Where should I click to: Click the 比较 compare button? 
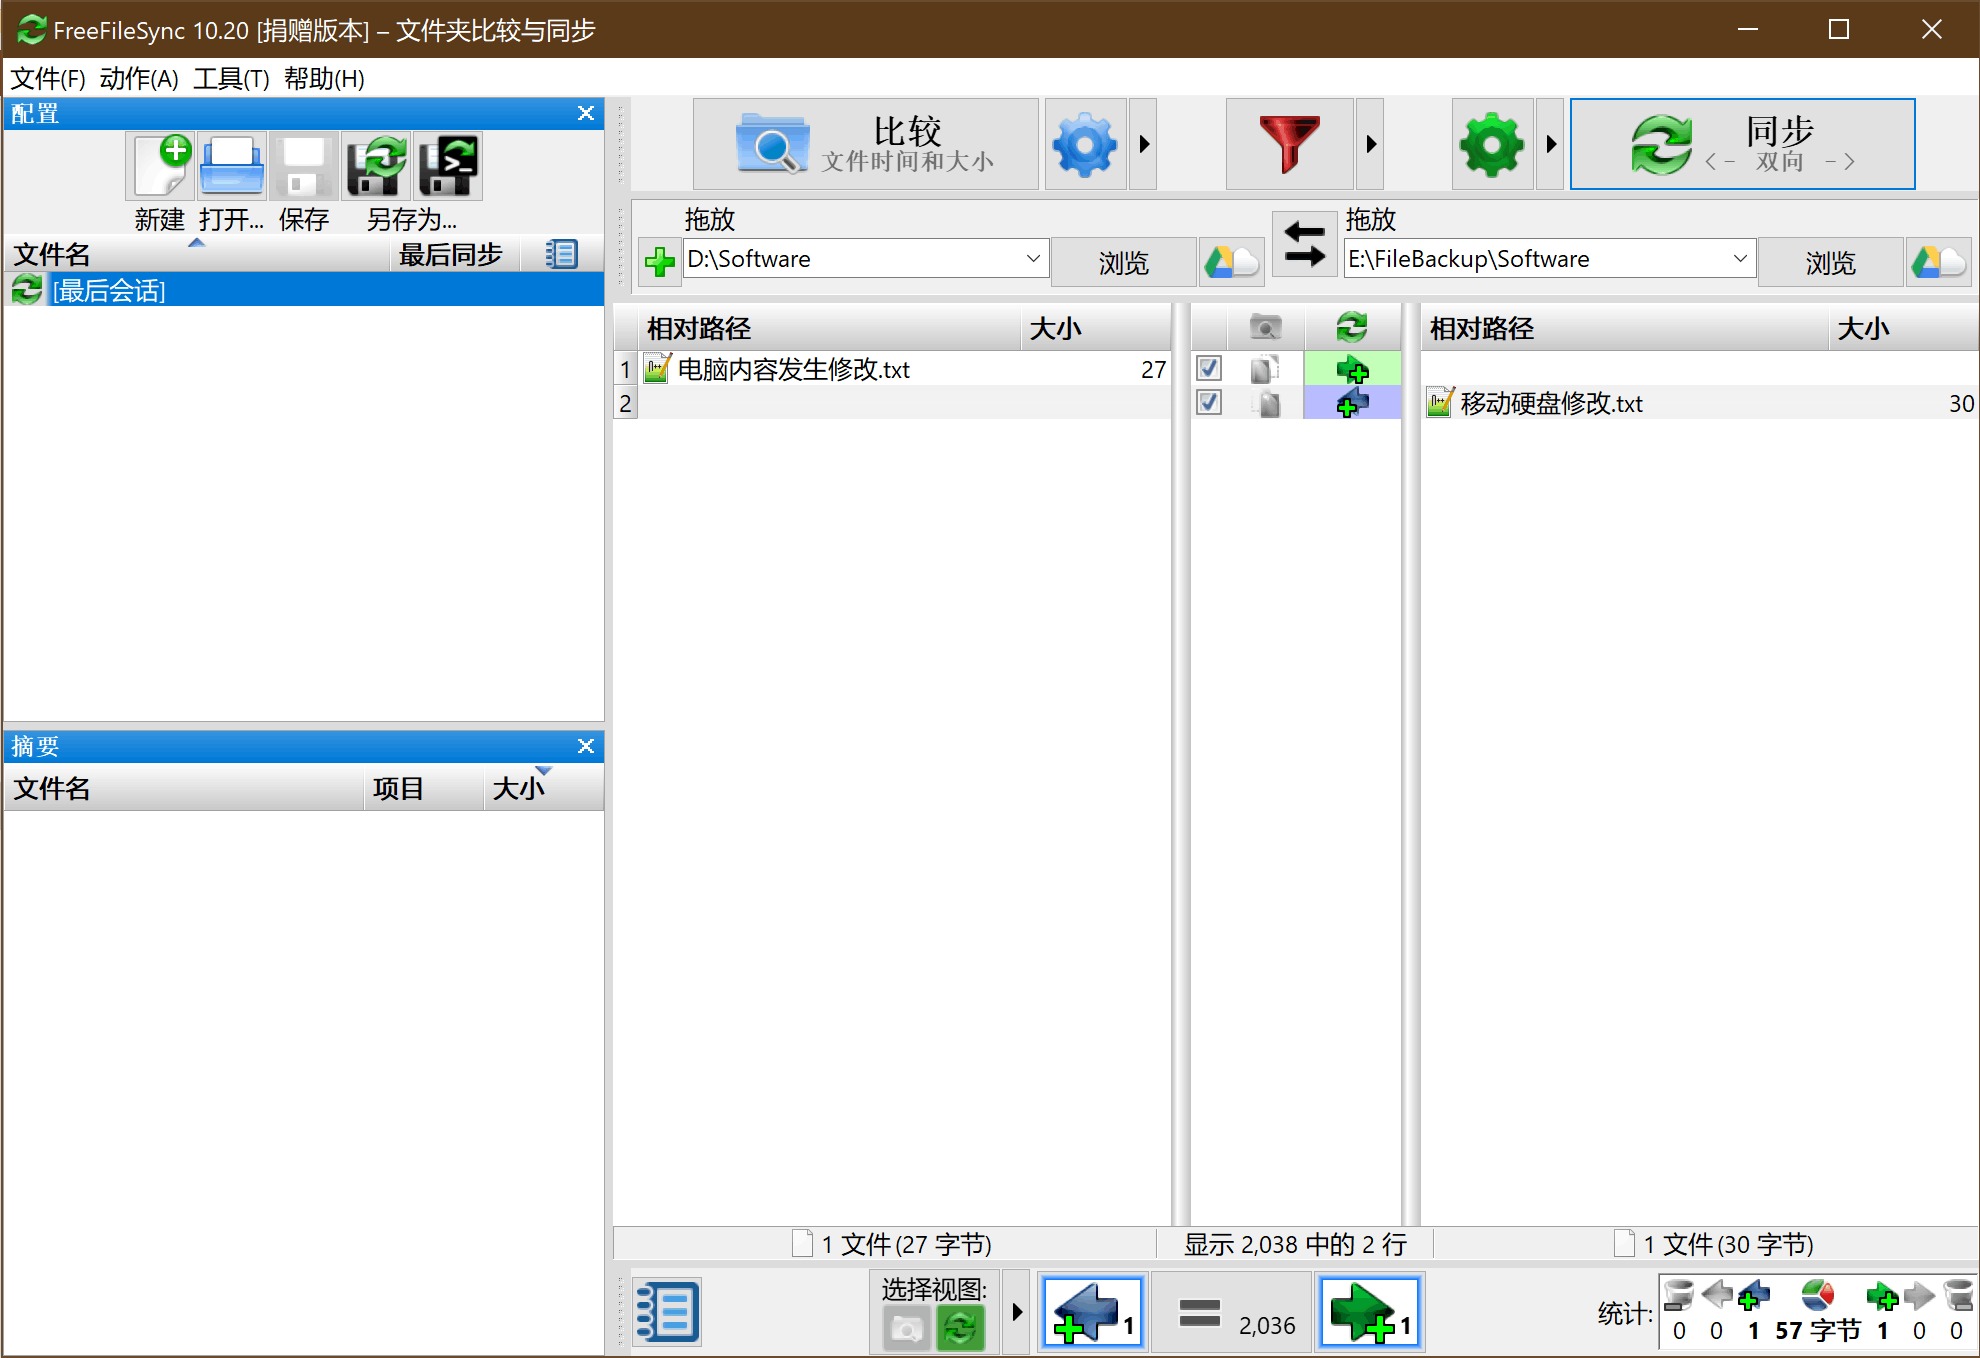[866, 144]
